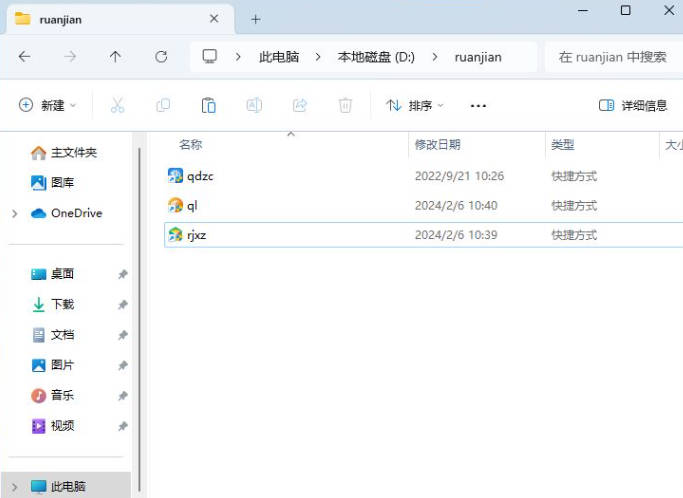Screen dimensions: 683x498
Task: Click ruanjian in the address breadcrumb
Action: [478, 57]
